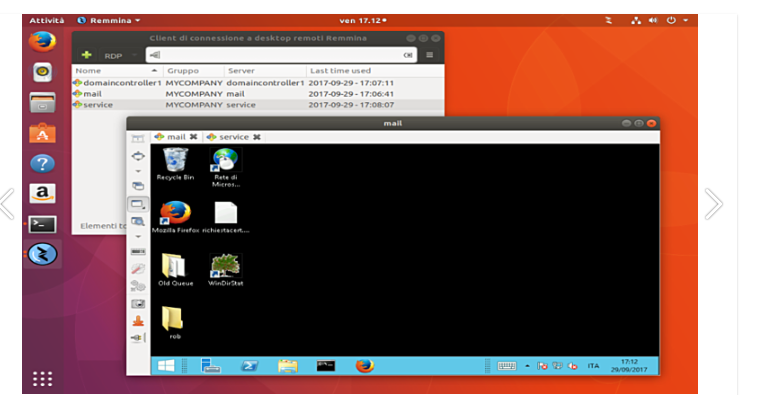Expand the scaling options arrow
The width and height of the screenshot is (767, 395).
[138, 236]
